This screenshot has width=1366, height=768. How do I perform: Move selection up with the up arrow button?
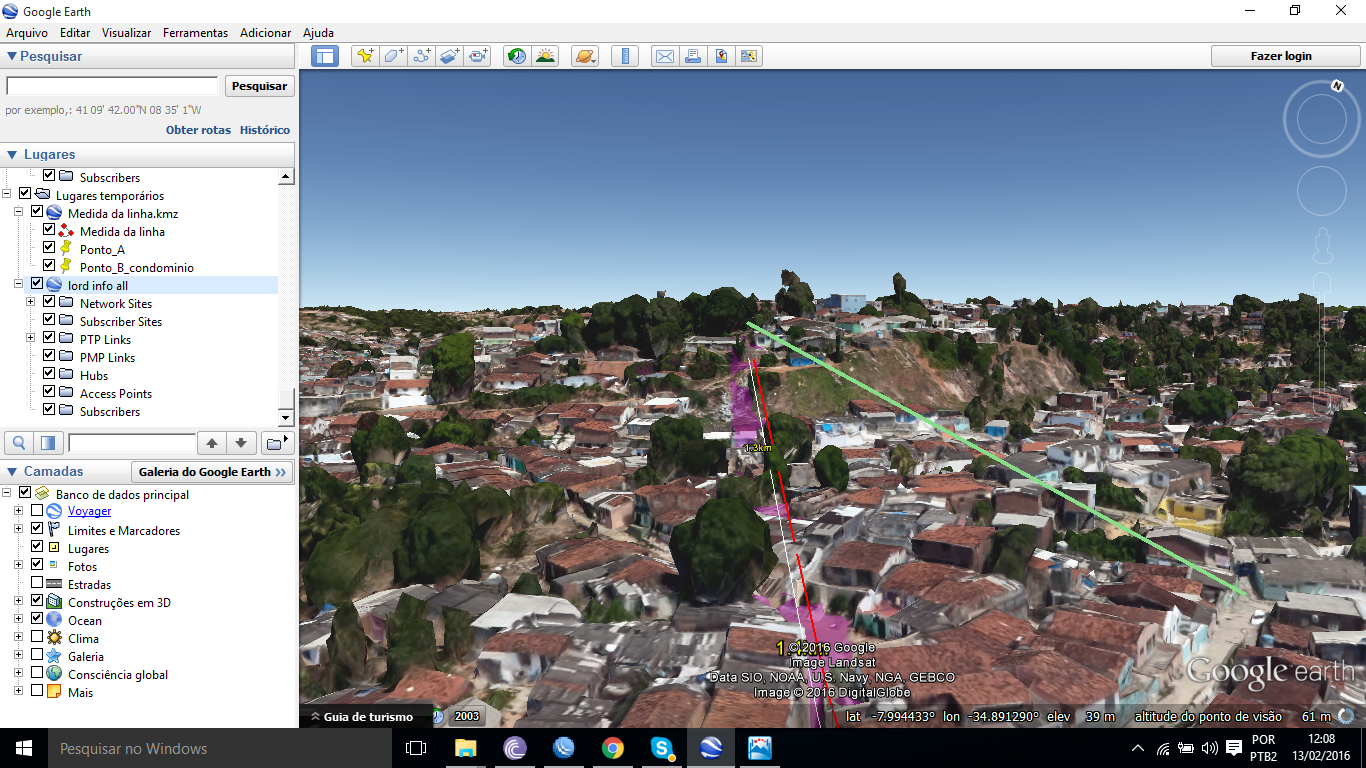coord(212,442)
